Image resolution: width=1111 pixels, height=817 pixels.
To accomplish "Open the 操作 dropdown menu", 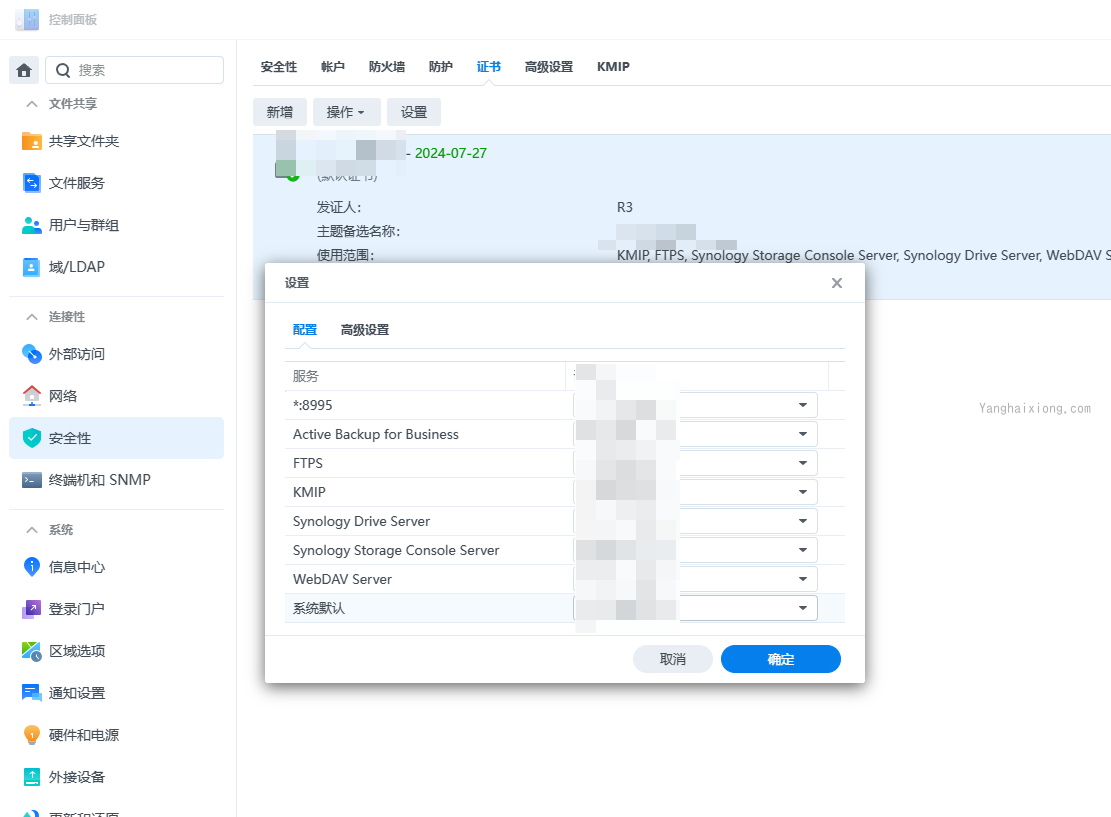I will coord(346,112).
